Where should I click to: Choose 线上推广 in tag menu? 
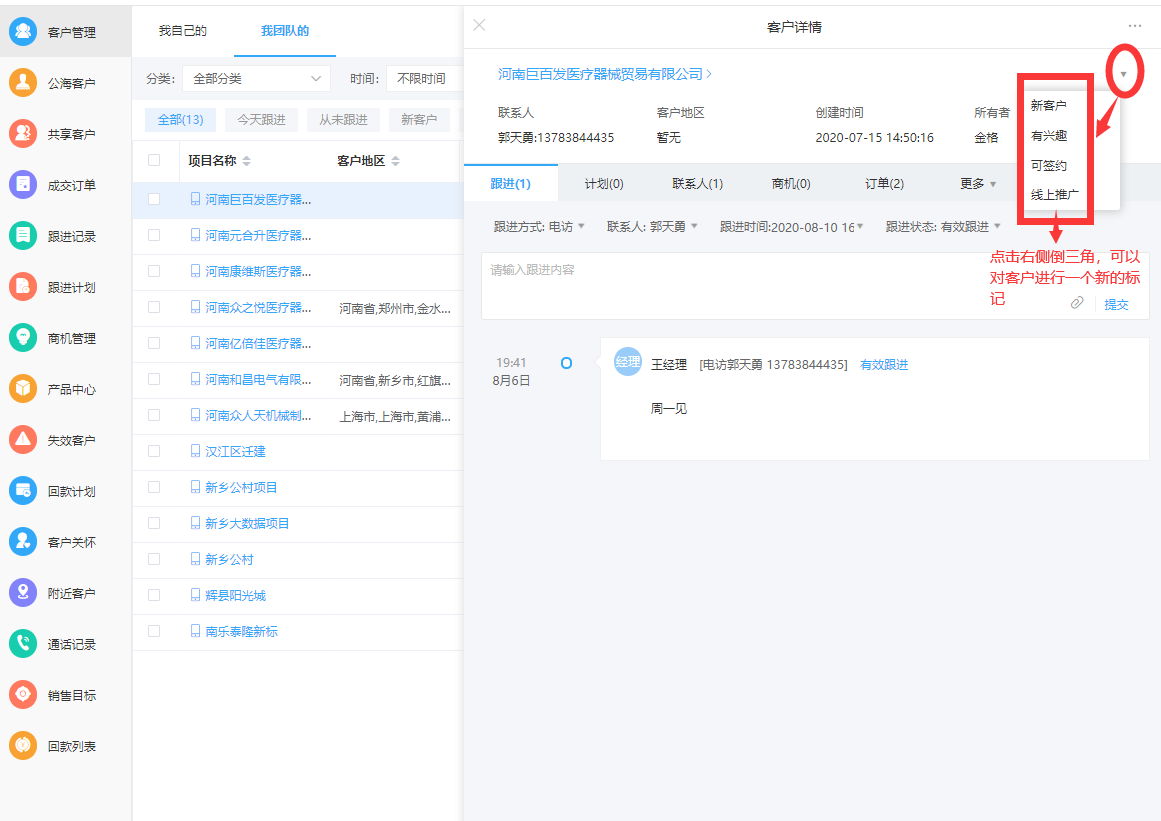click(x=1054, y=195)
